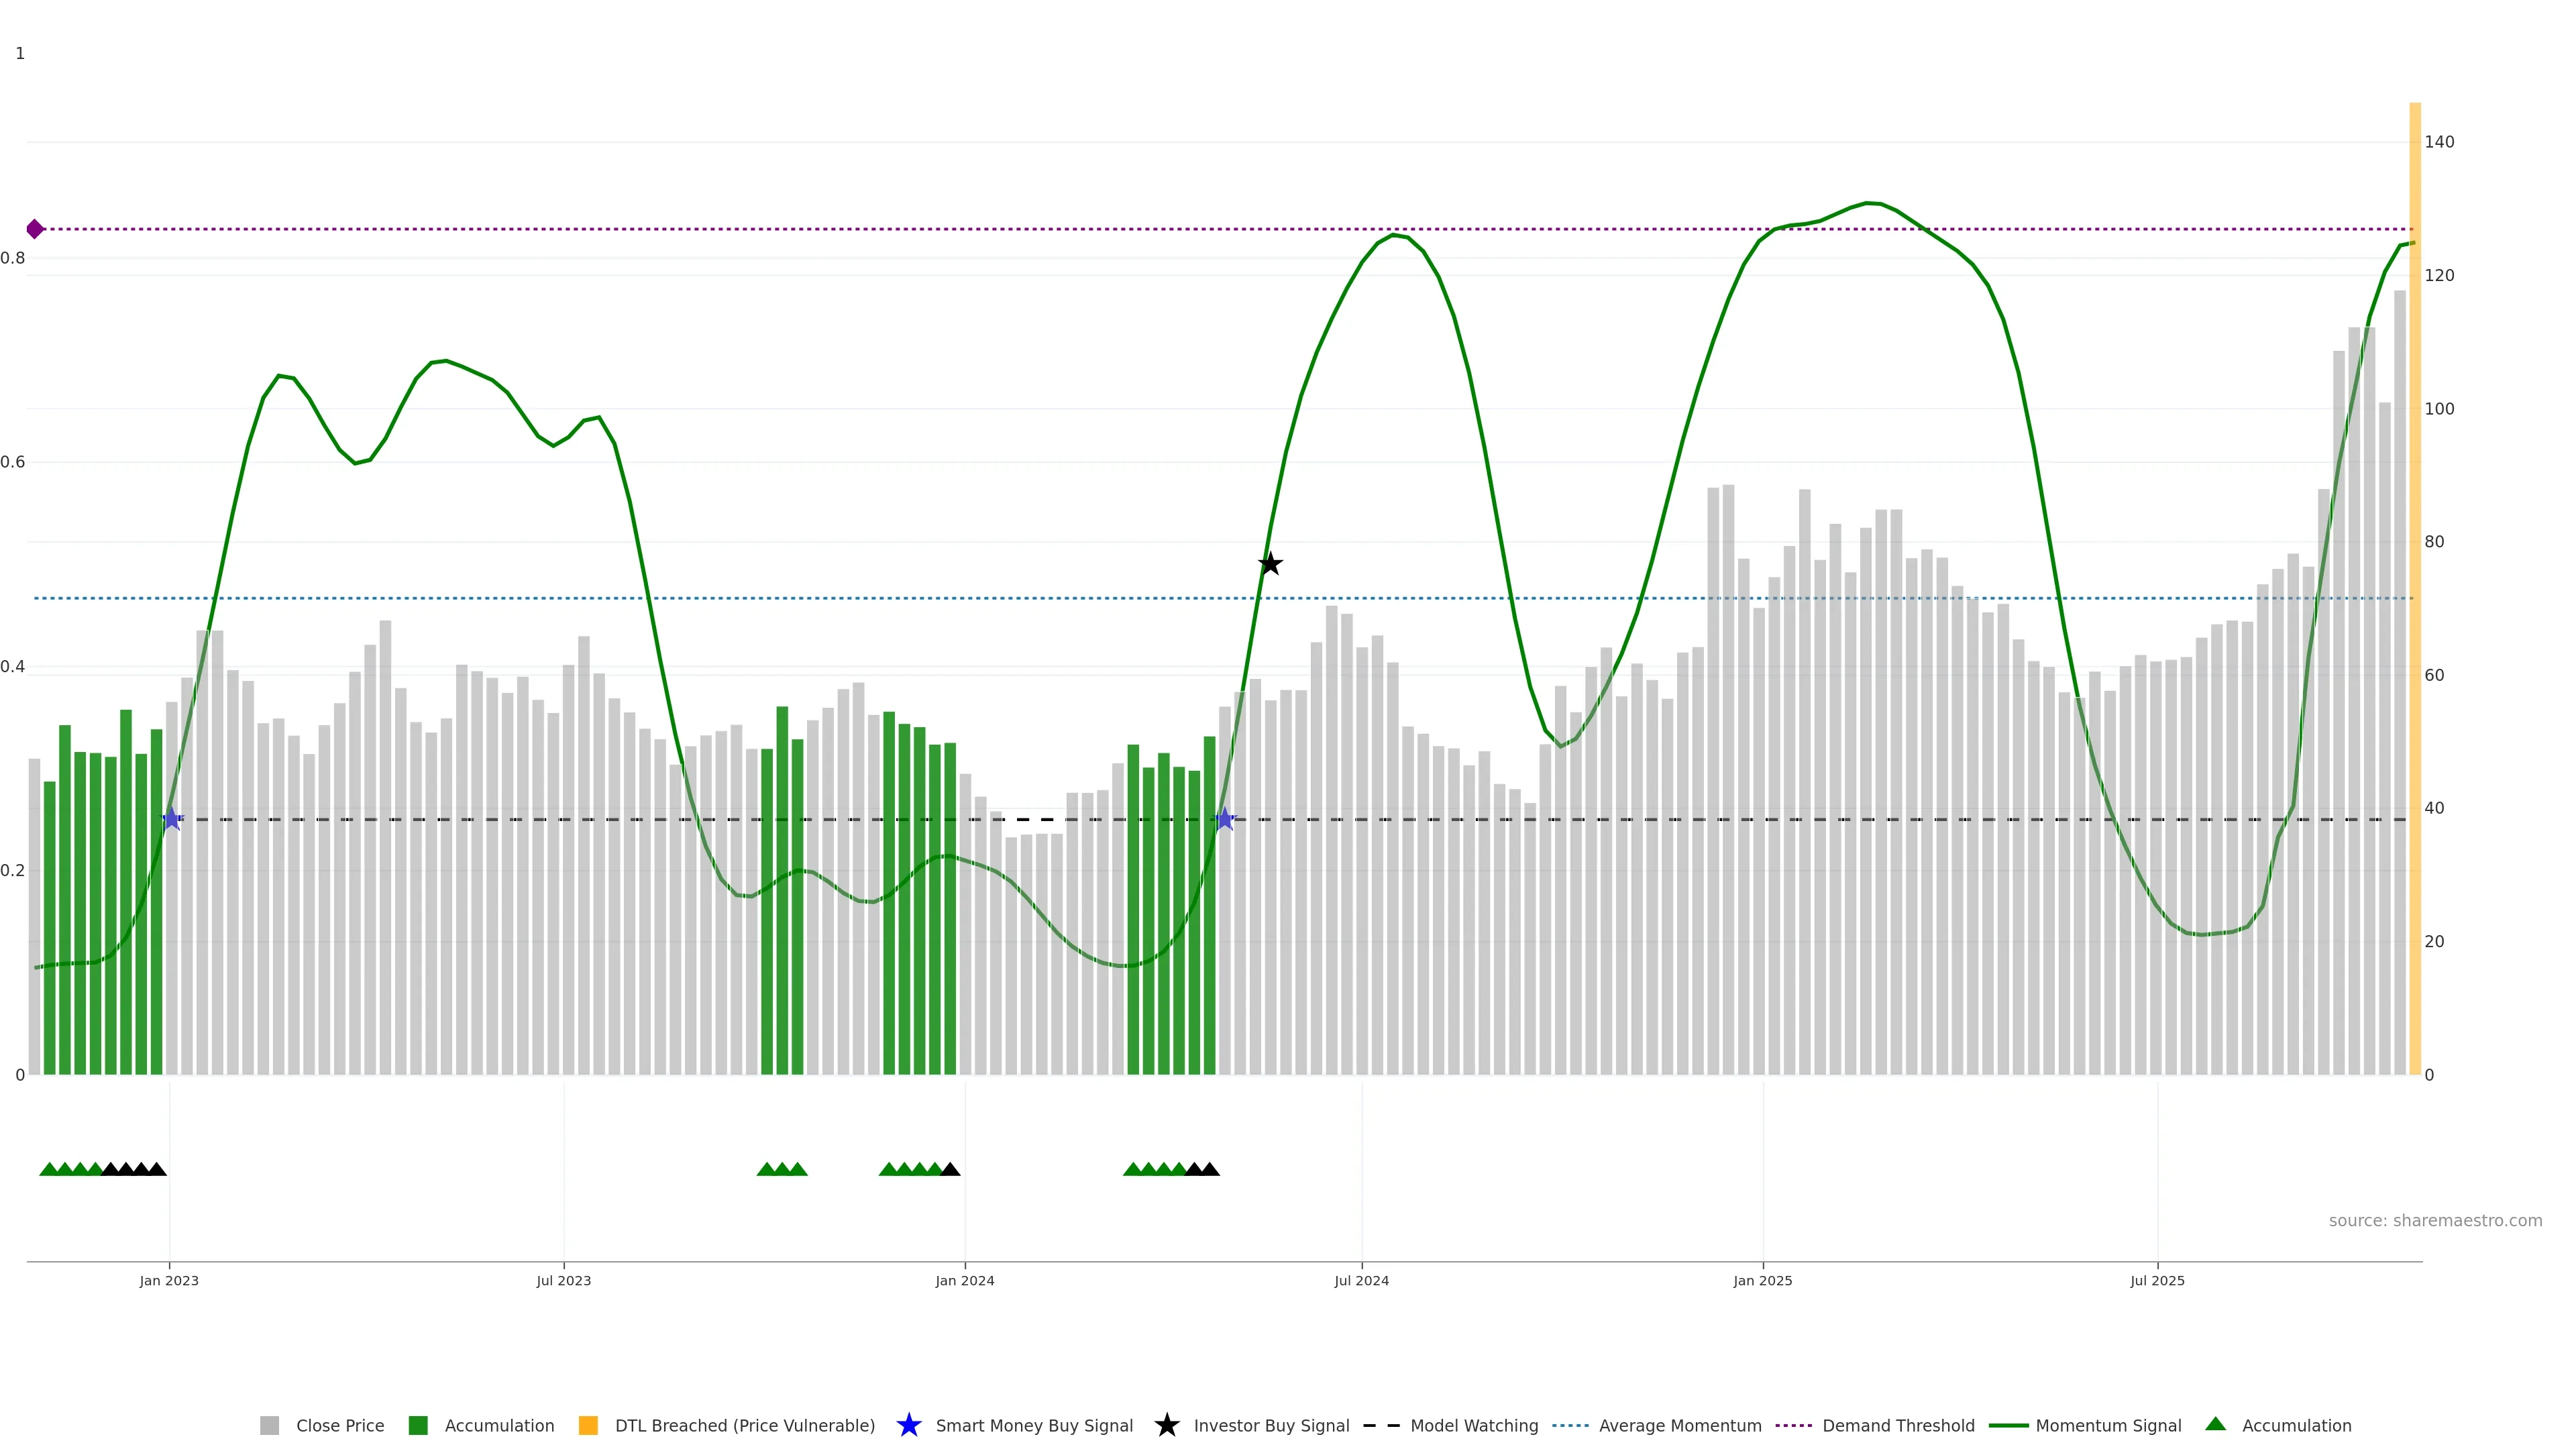Click the green triangle Accumulation legend icon
The height and width of the screenshot is (1449, 2576).
coord(2216,1424)
